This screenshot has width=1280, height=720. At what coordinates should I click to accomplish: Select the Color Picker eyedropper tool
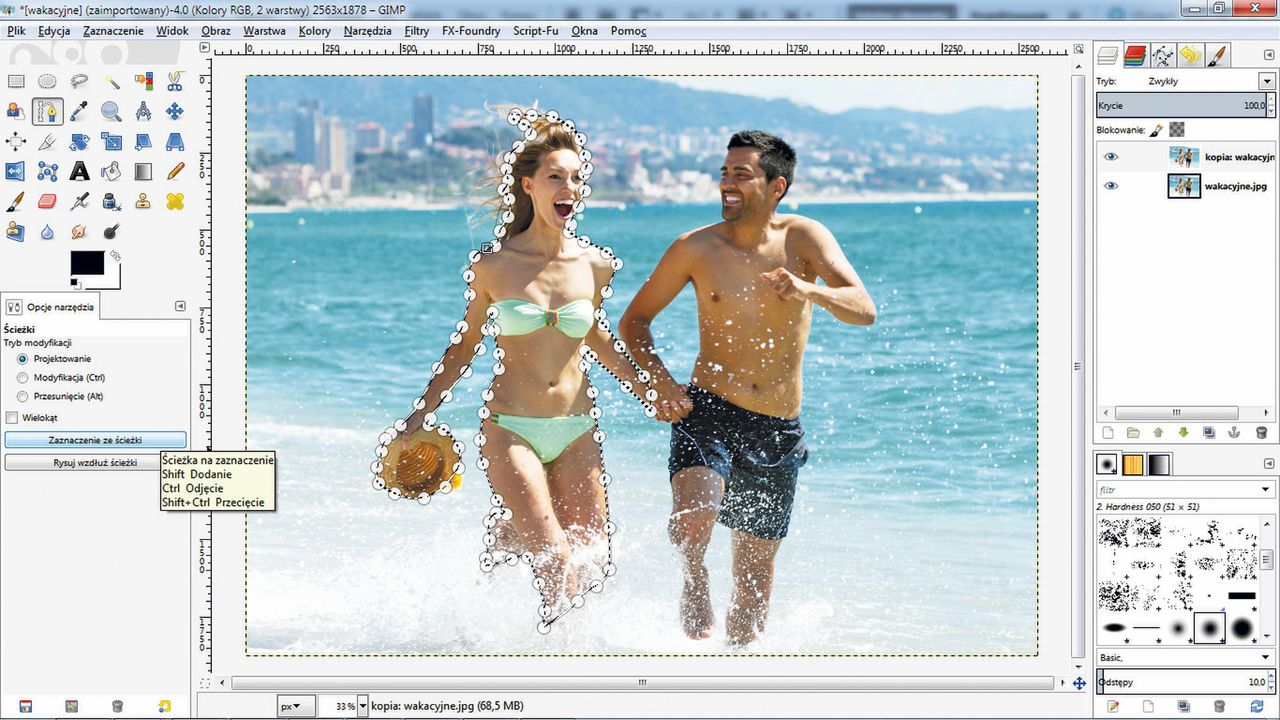(x=79, y=111)
